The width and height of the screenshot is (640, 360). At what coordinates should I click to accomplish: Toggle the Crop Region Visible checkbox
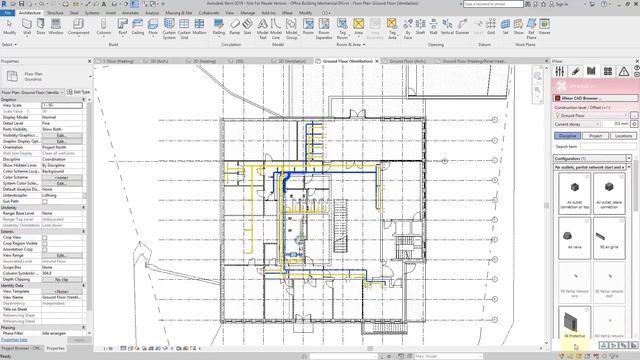(x=45, y=243)
